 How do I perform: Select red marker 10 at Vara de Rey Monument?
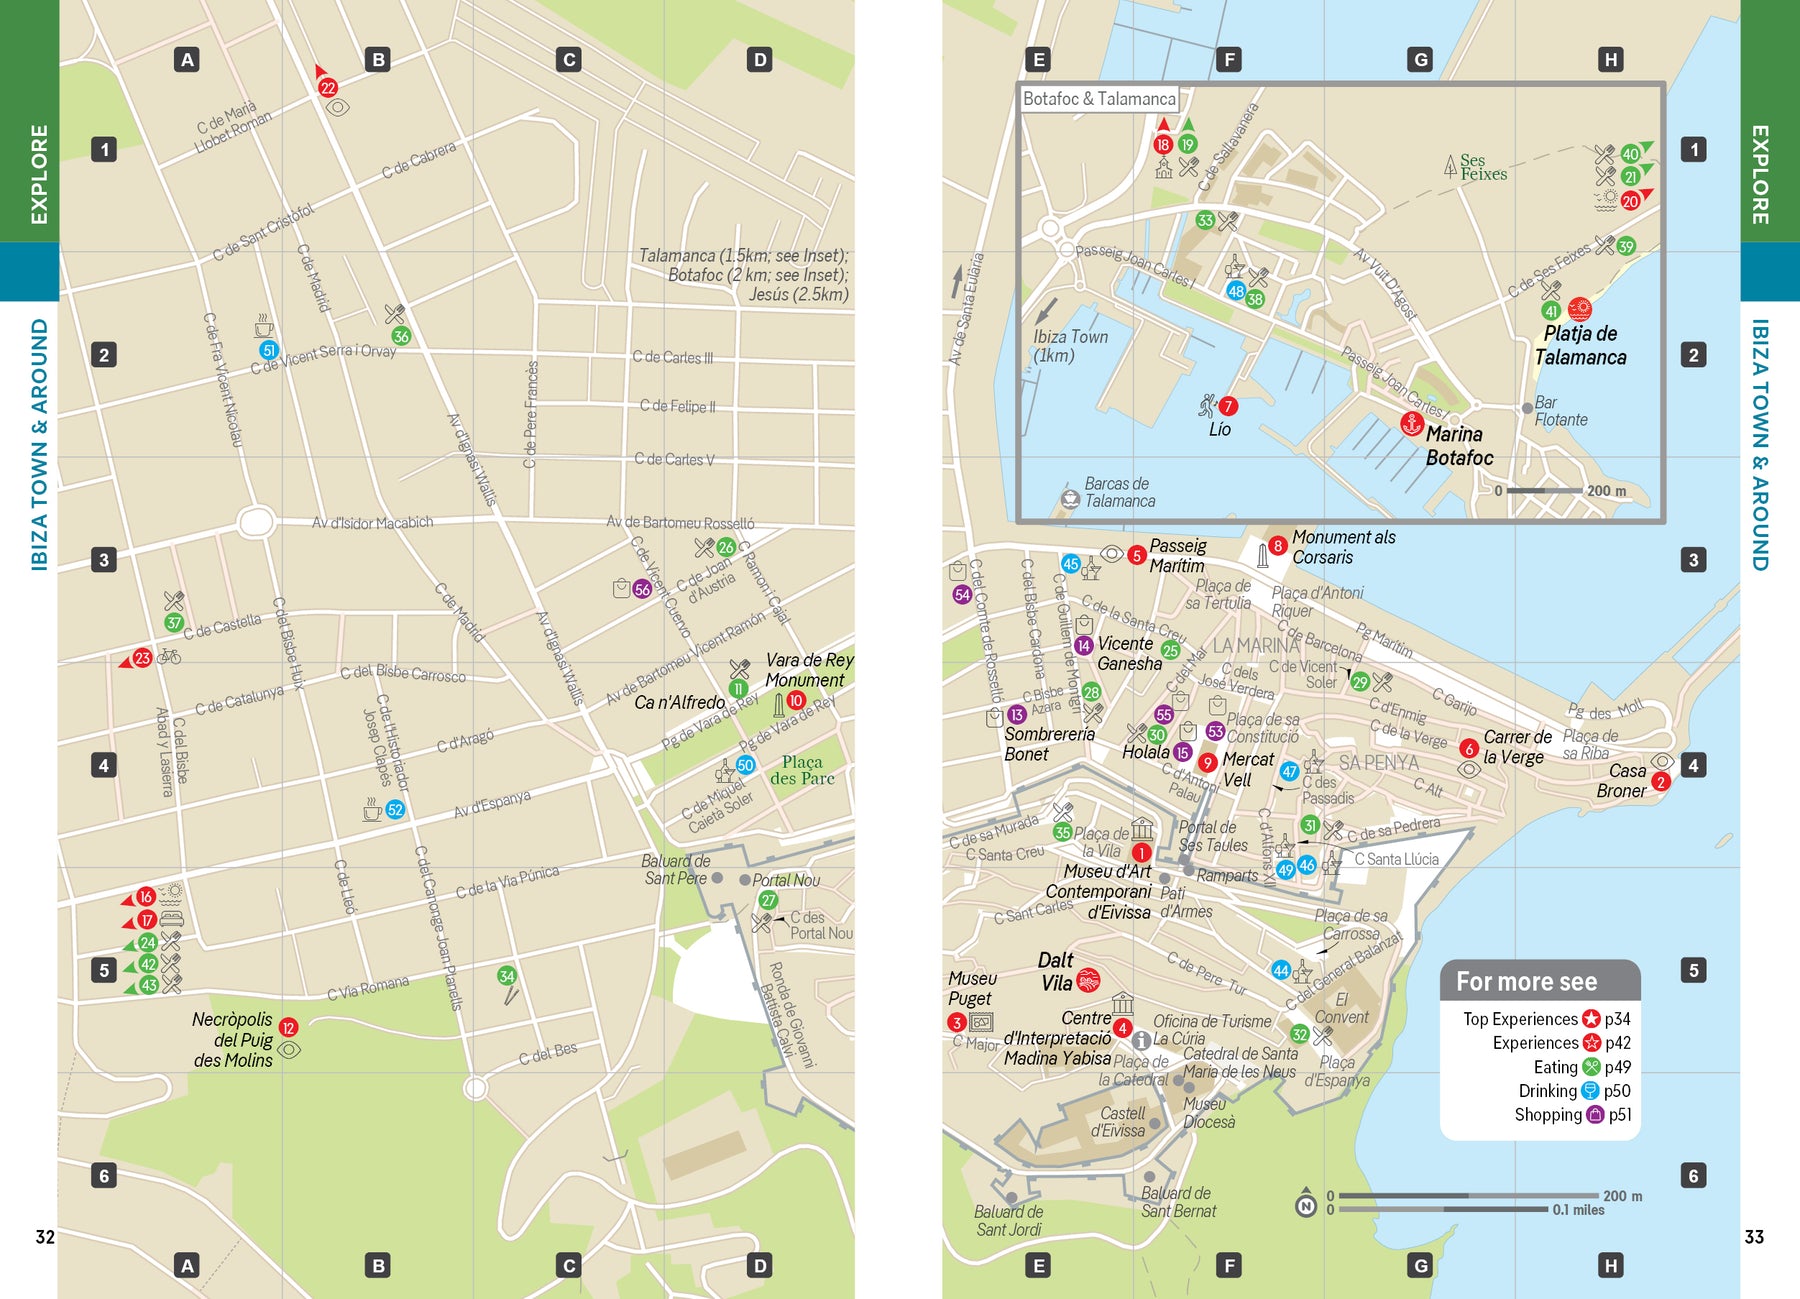[x=796, y=701]
